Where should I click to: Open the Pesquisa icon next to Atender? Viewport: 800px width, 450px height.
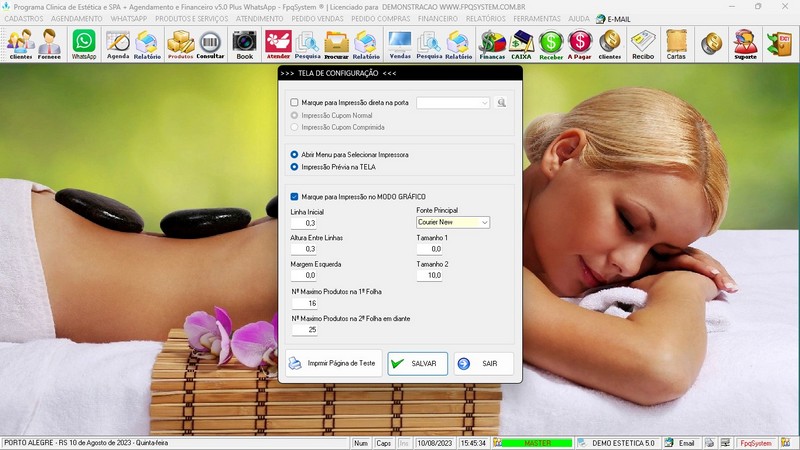[308, 44]
